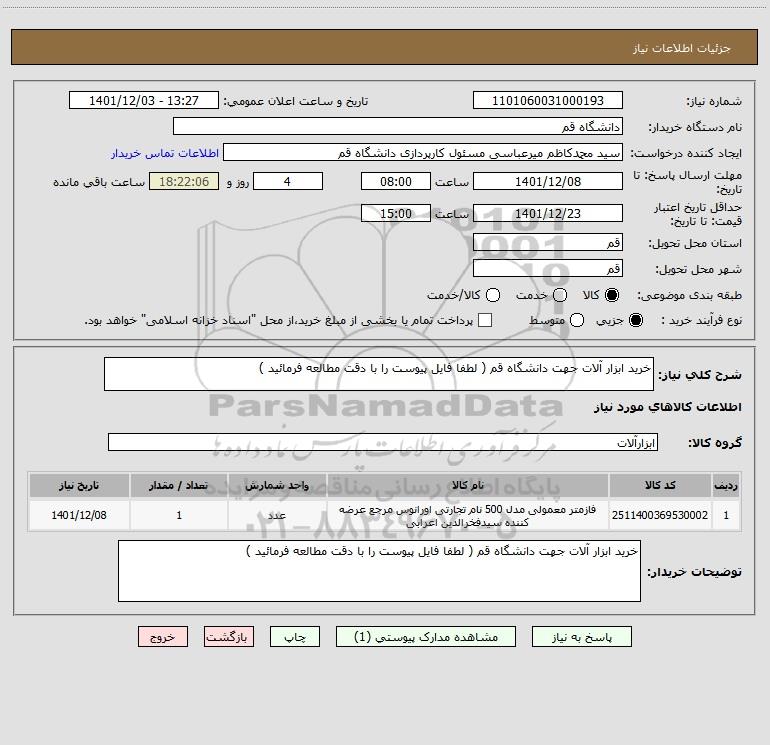The image size is (770, 745).
Task: Click the row number cell 1
Action: point(726,515)
